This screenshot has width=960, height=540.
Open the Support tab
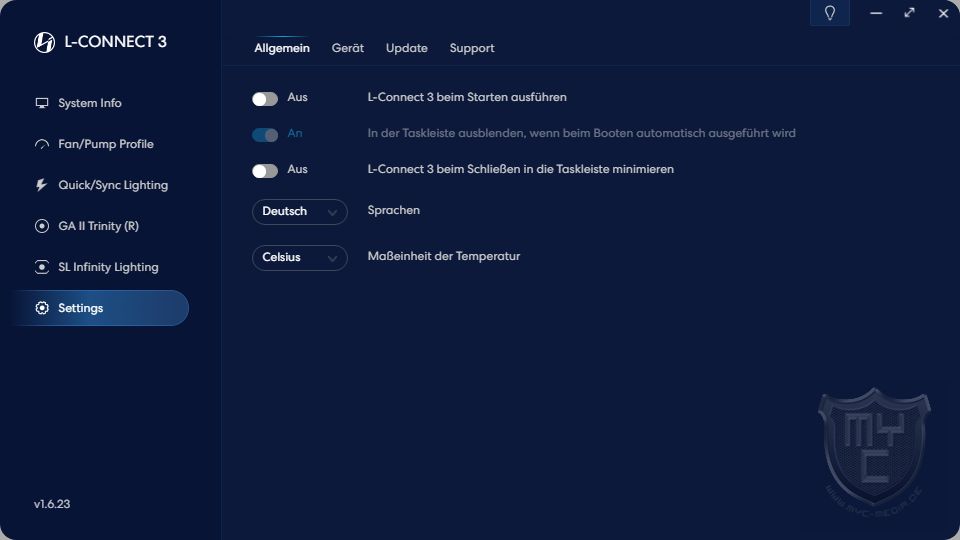click(x=471, y=48)
